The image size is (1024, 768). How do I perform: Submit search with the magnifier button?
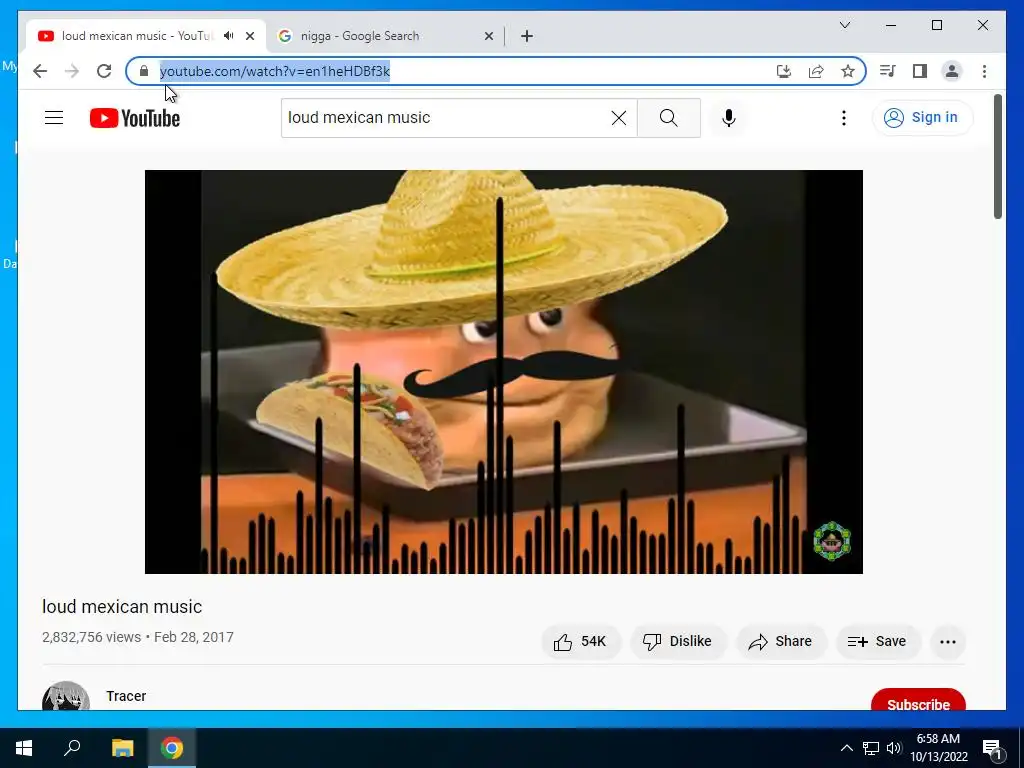(669, 118)
